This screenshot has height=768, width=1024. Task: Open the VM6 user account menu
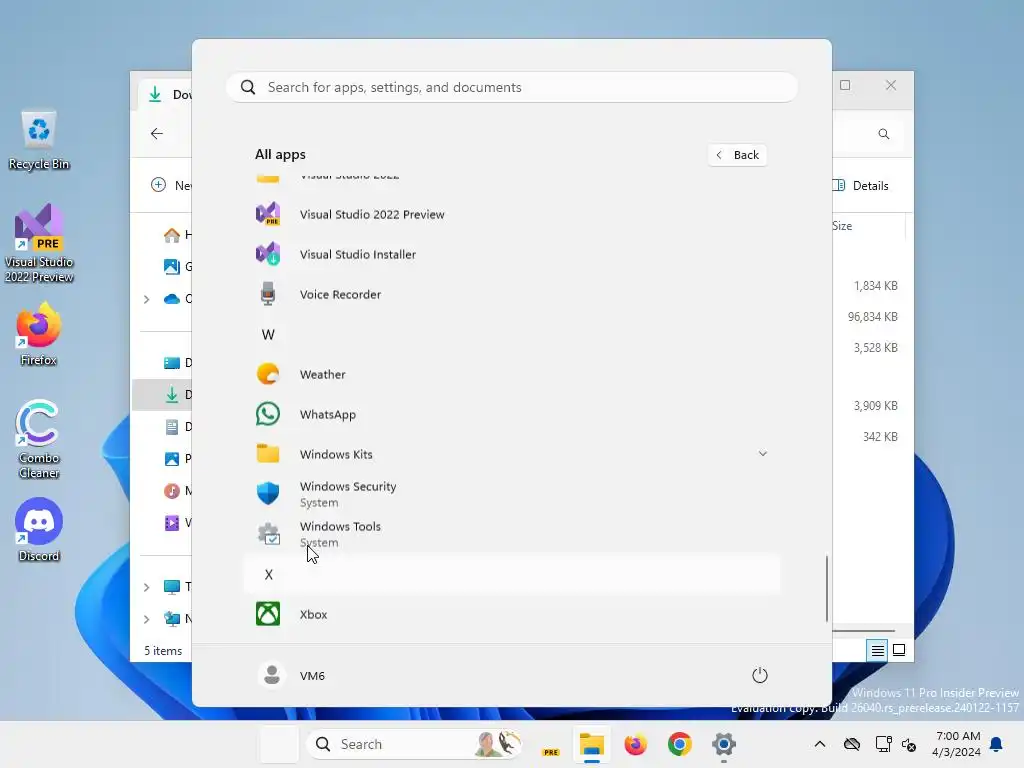coord(291,675)
